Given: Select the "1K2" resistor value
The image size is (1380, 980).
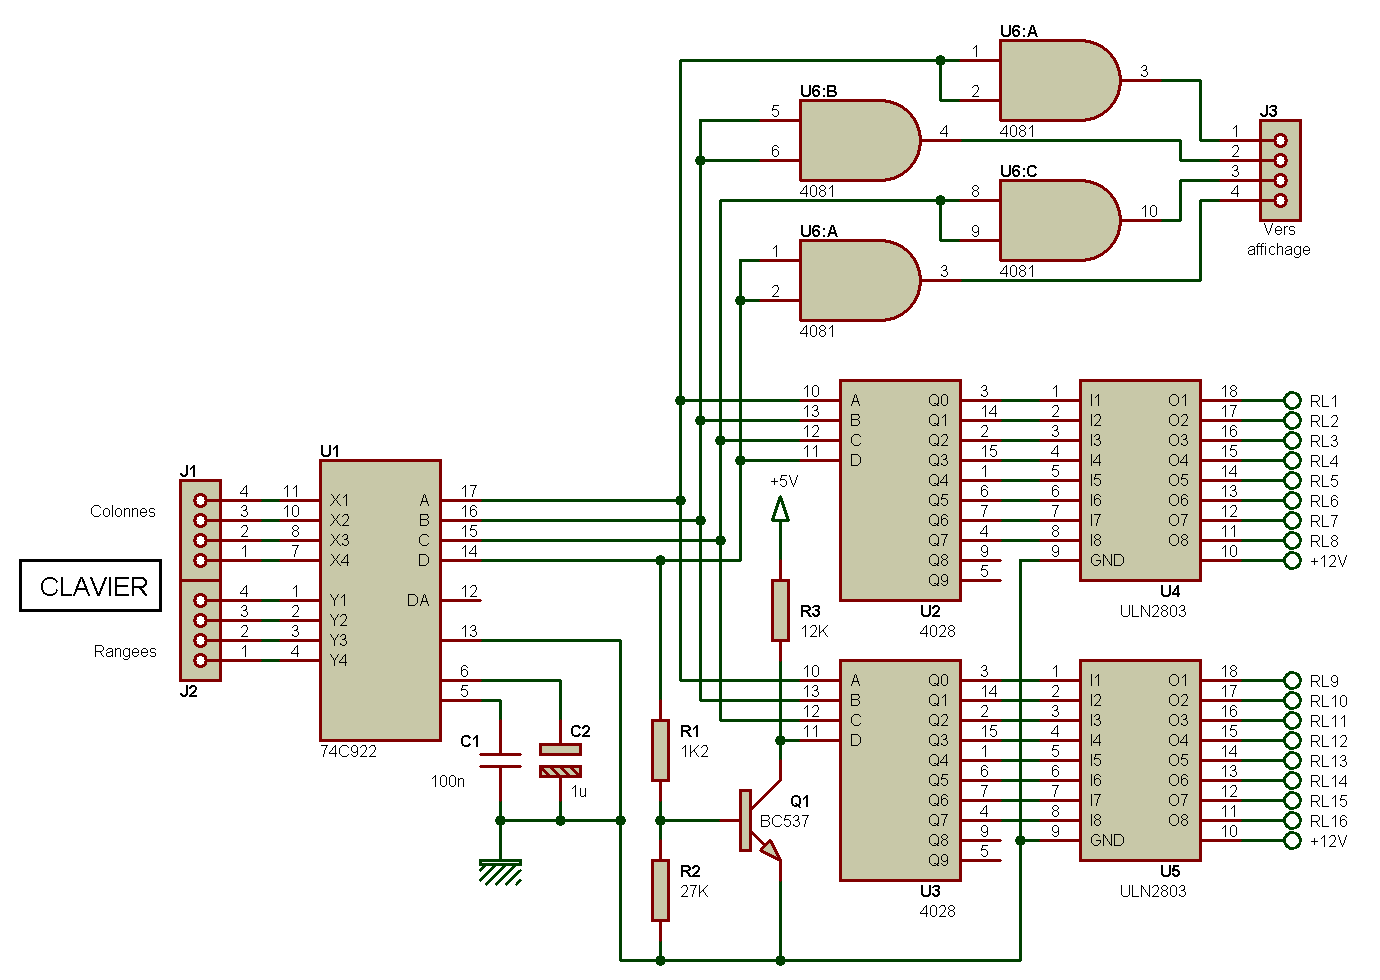Looking at the screenshot, I should [695, 751].
